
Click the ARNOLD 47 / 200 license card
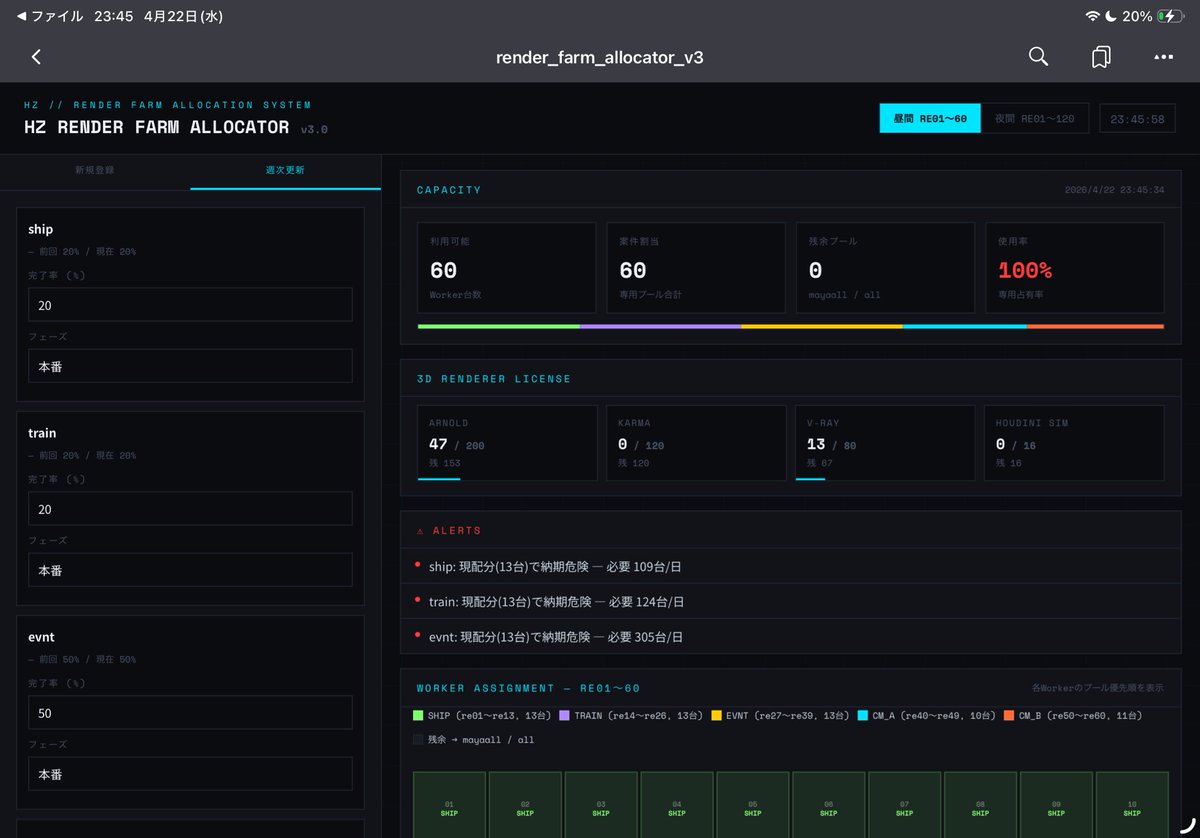[x=507, y=443]
